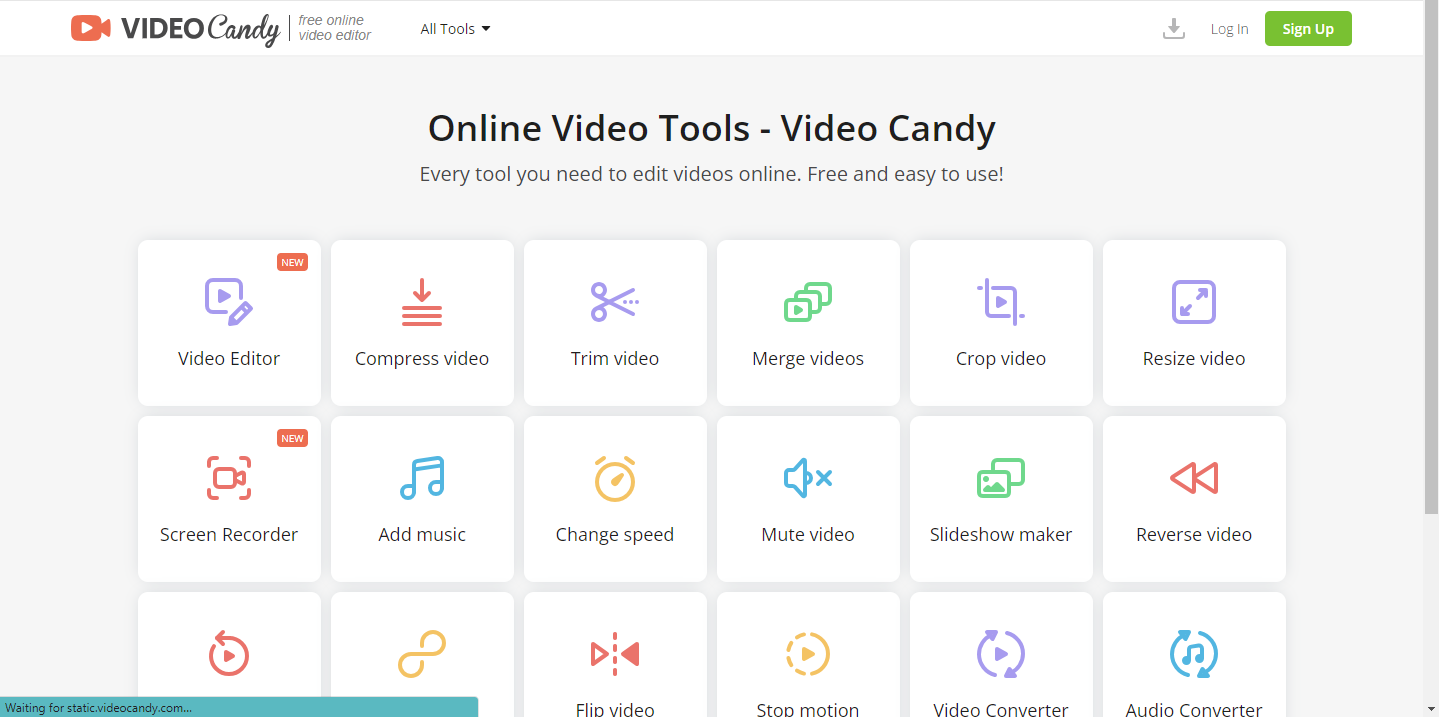Open the Crop video label
1439x717 pixels.
click(1001, 359)
